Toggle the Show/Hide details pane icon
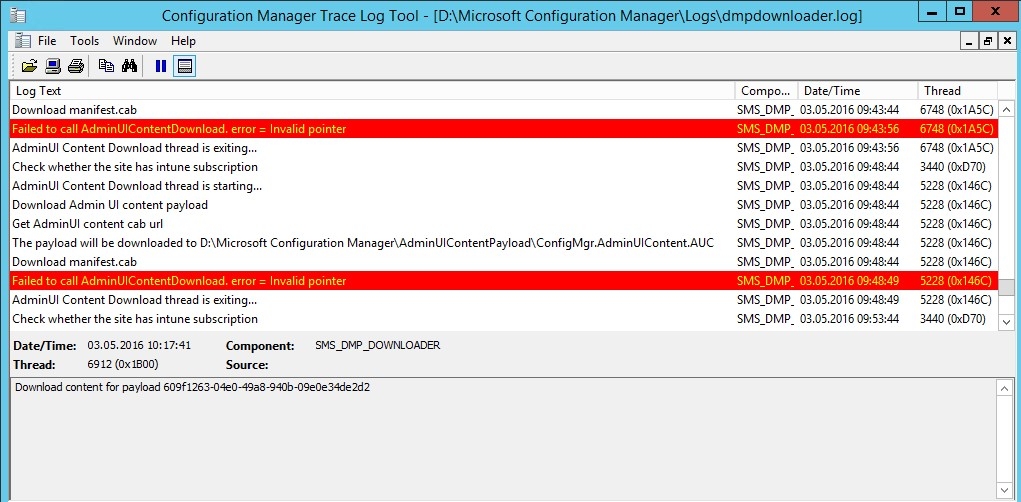This screenshot has height=502, width=1021. pos(185,66)
